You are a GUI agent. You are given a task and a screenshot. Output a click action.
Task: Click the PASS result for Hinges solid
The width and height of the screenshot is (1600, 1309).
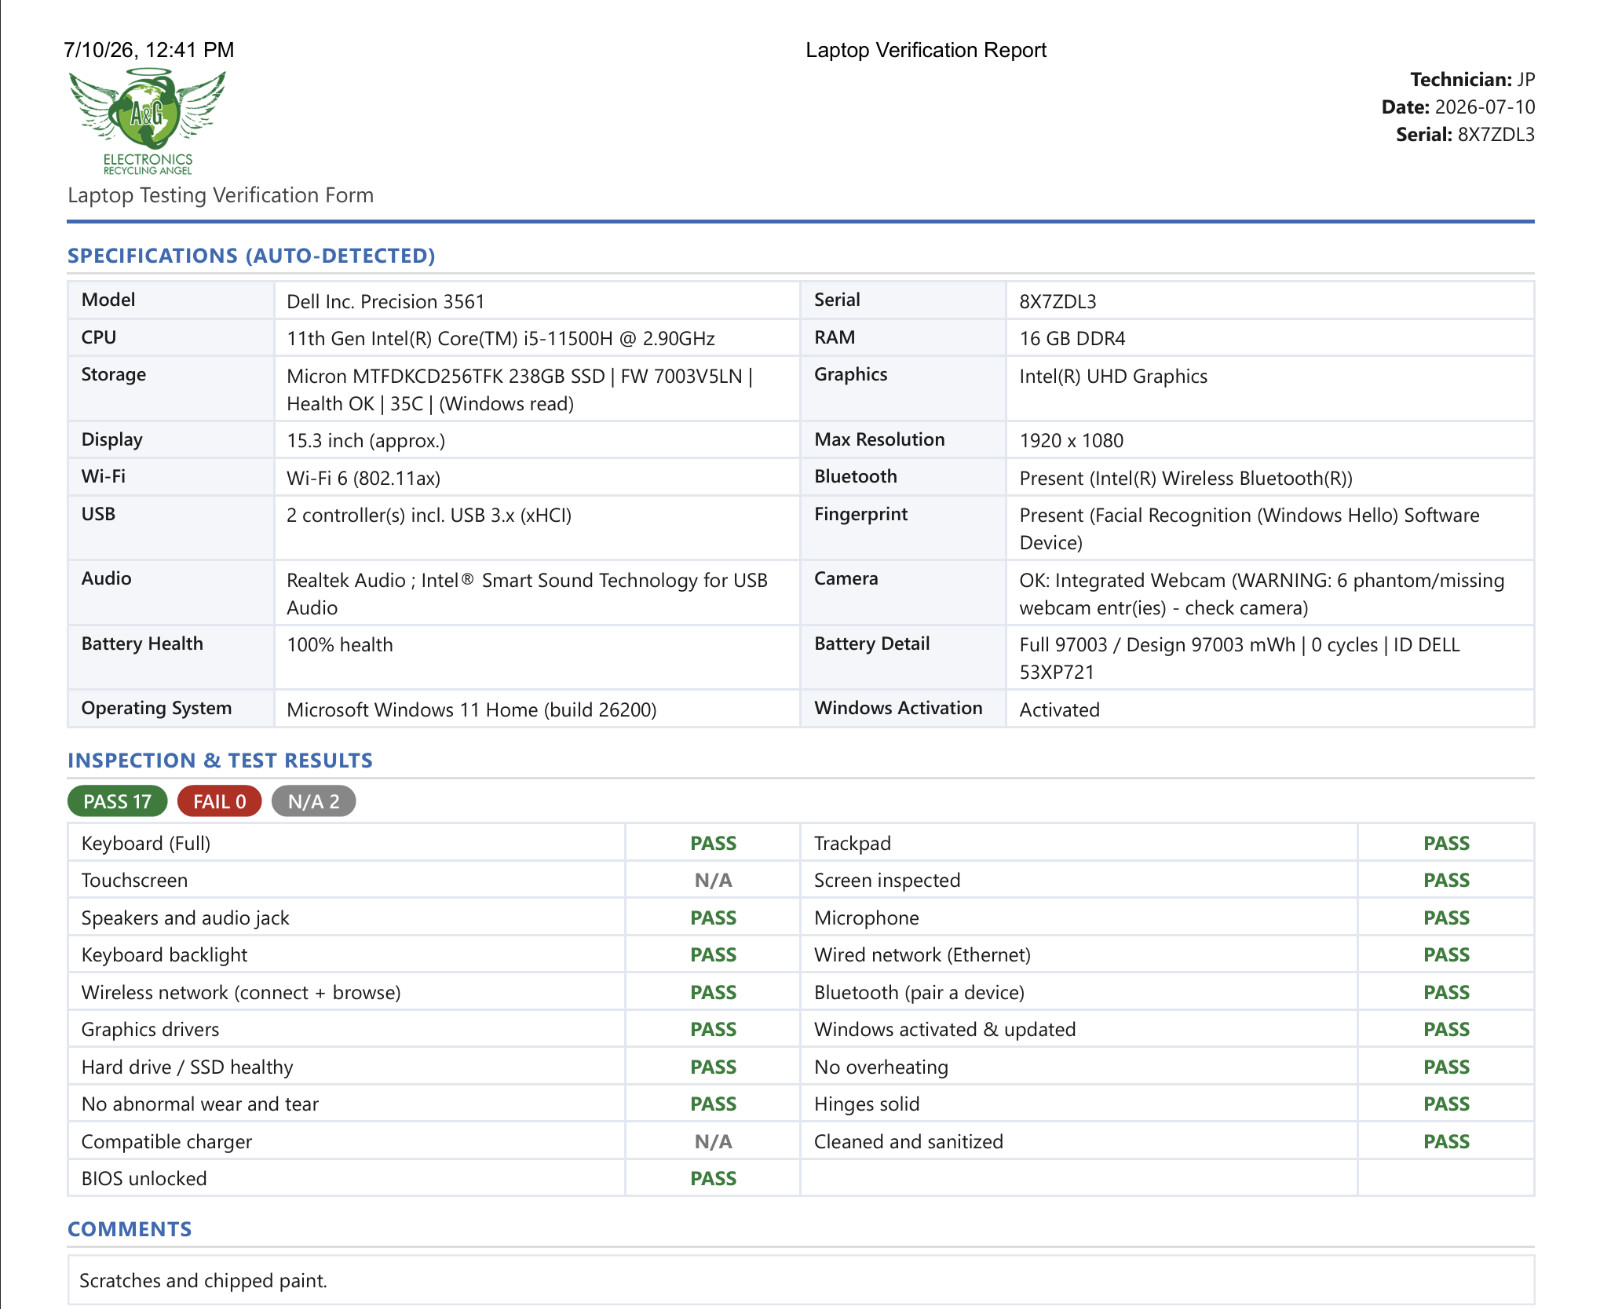click(x=1446, y=1104)
